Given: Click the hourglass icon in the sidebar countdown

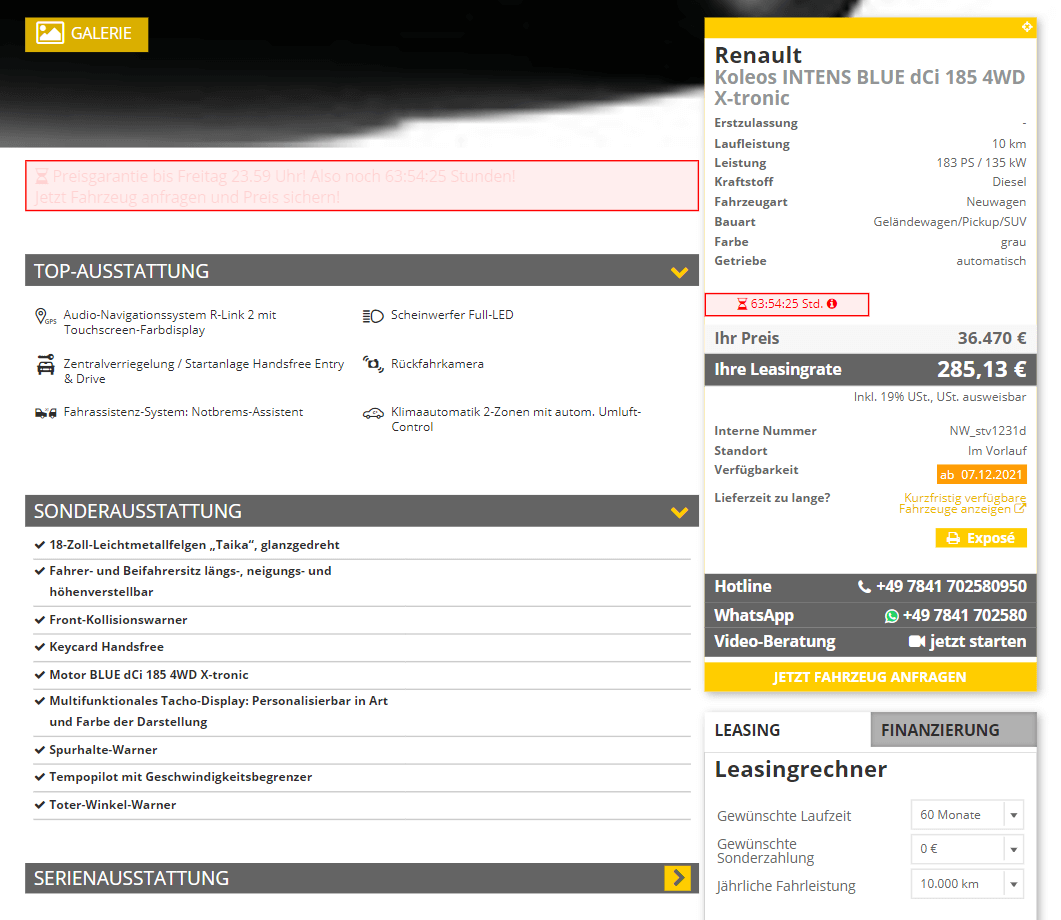Looking at the screenshot, I should click(x=742, y=304).
